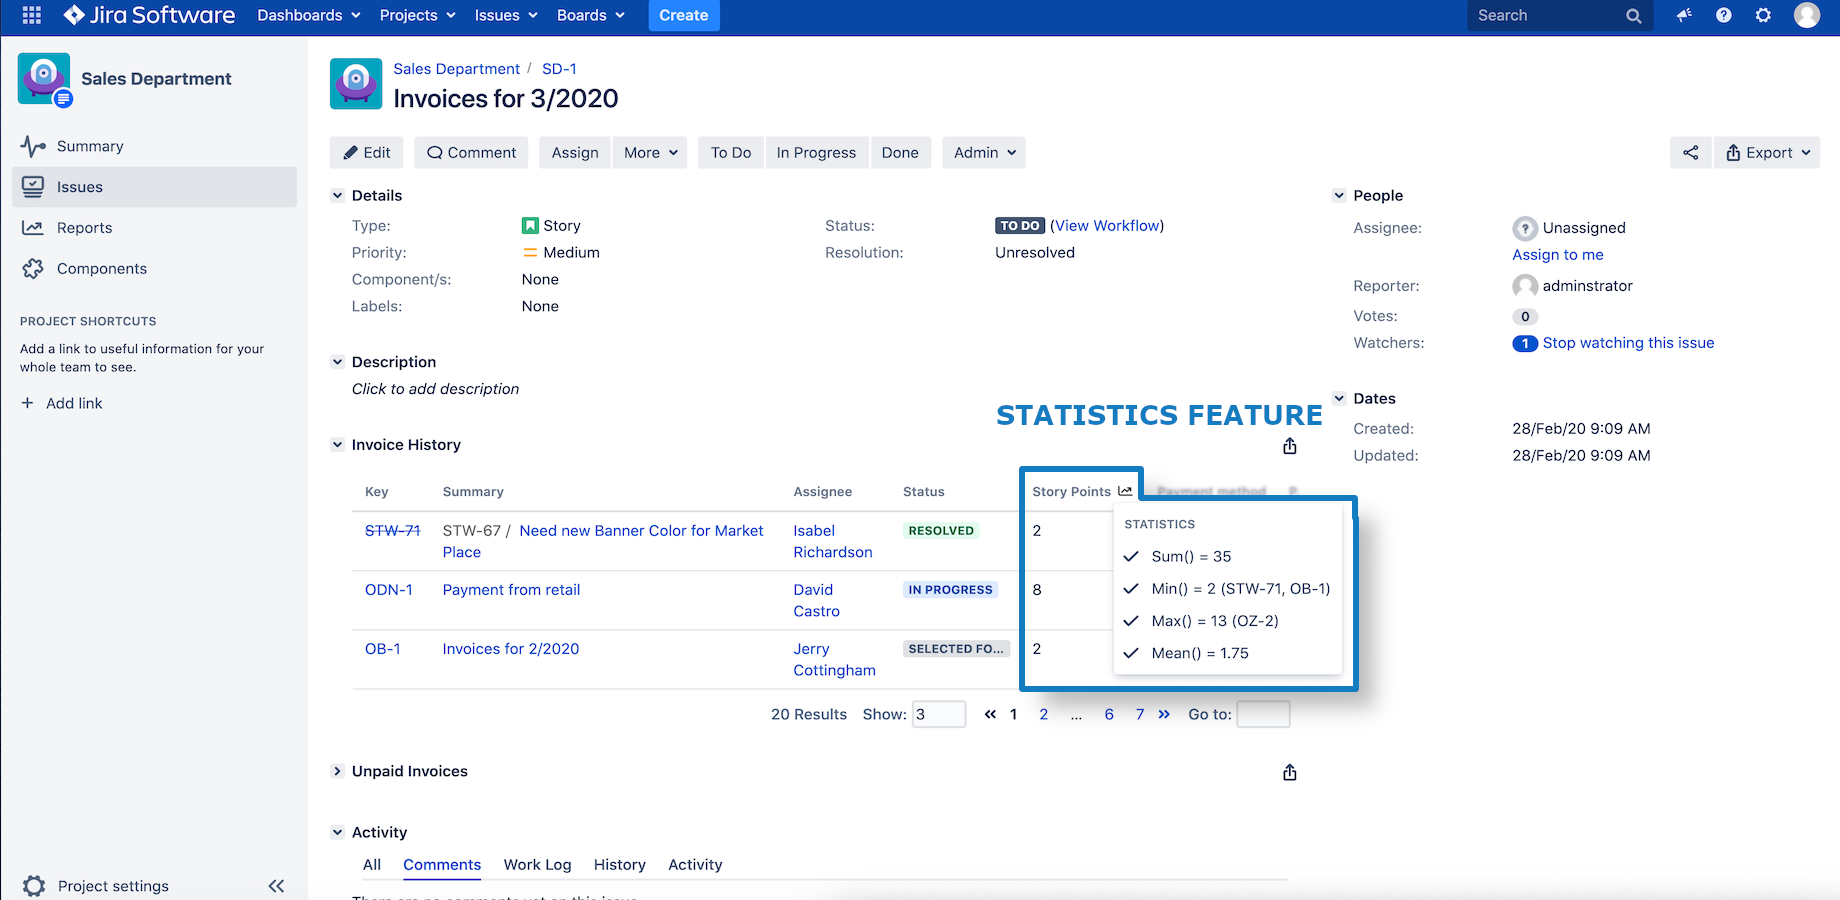
Task: Collapse the sidebar with double-arrow icon
Action: pyautogui.click(x=276, y=886)
